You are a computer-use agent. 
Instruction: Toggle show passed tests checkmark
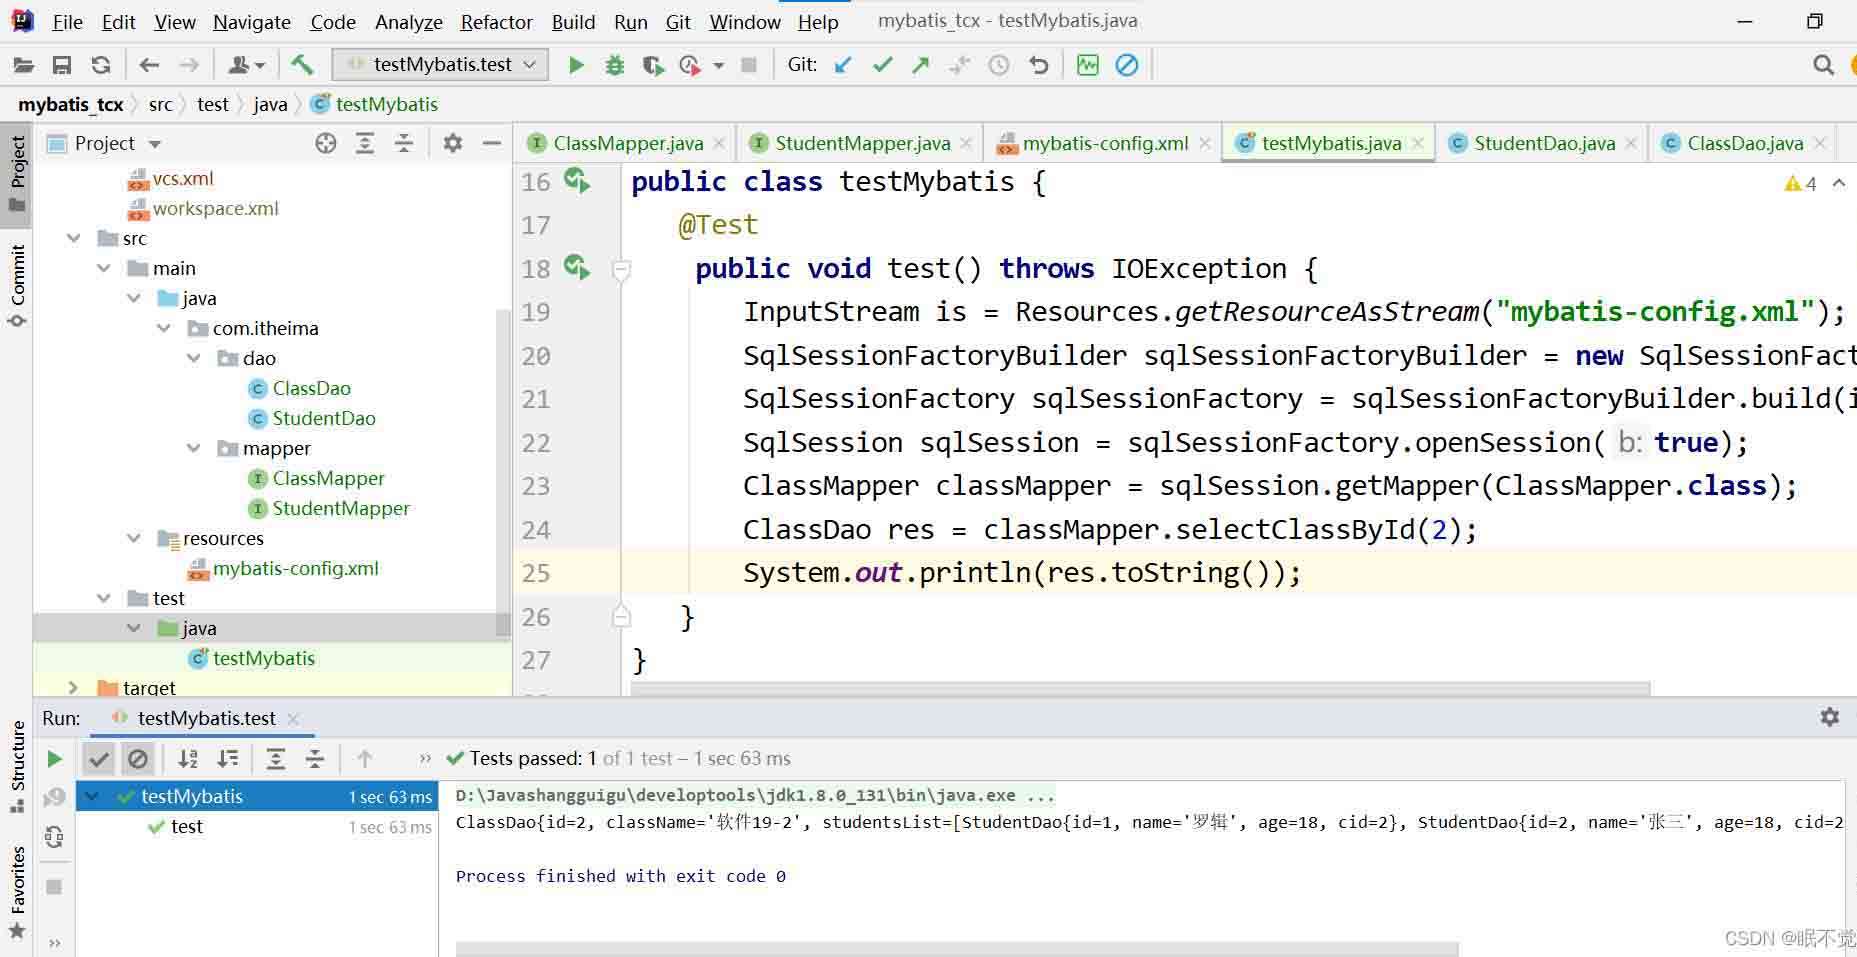99,759
